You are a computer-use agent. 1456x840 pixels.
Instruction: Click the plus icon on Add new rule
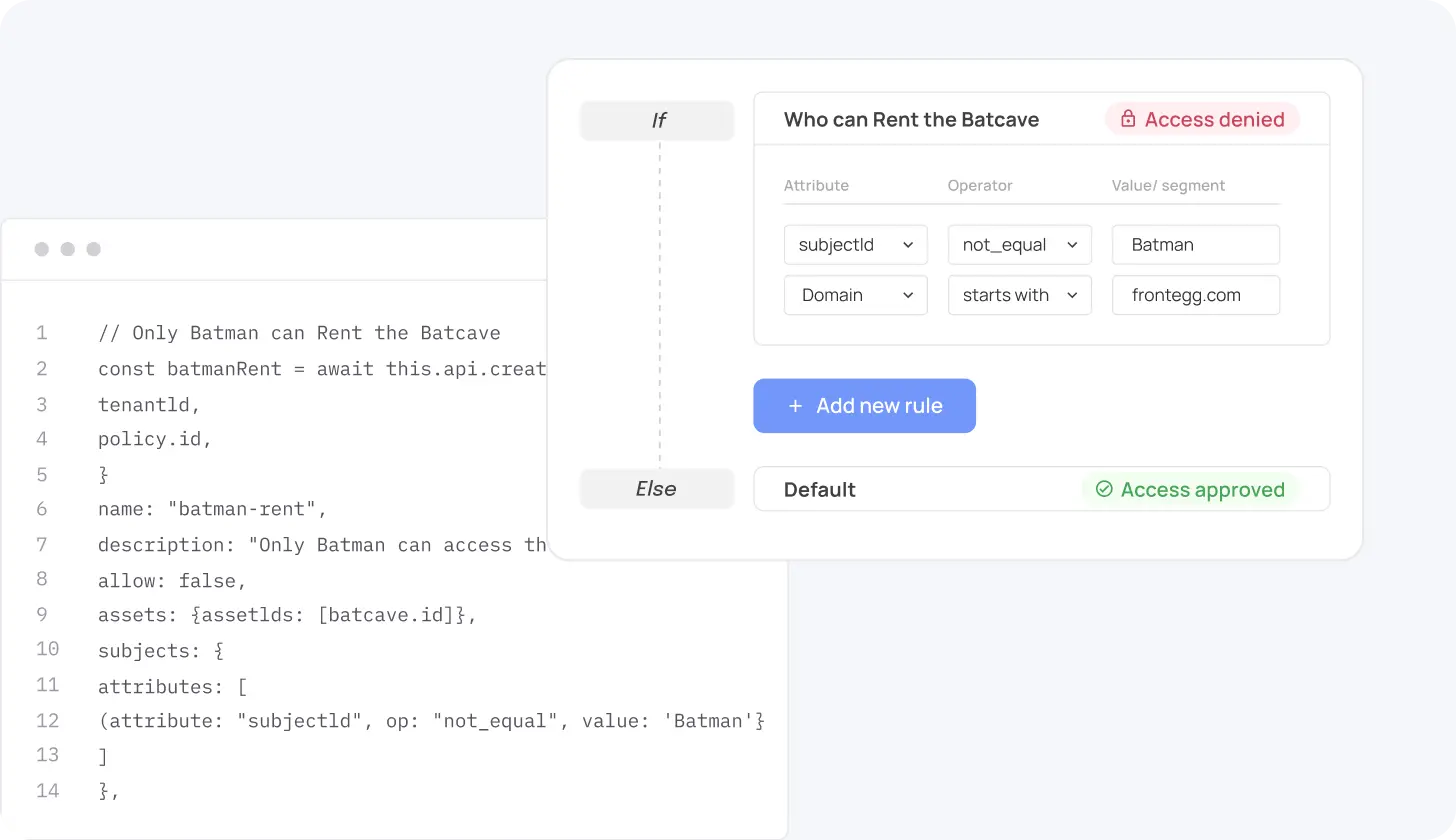coord(795,406)
